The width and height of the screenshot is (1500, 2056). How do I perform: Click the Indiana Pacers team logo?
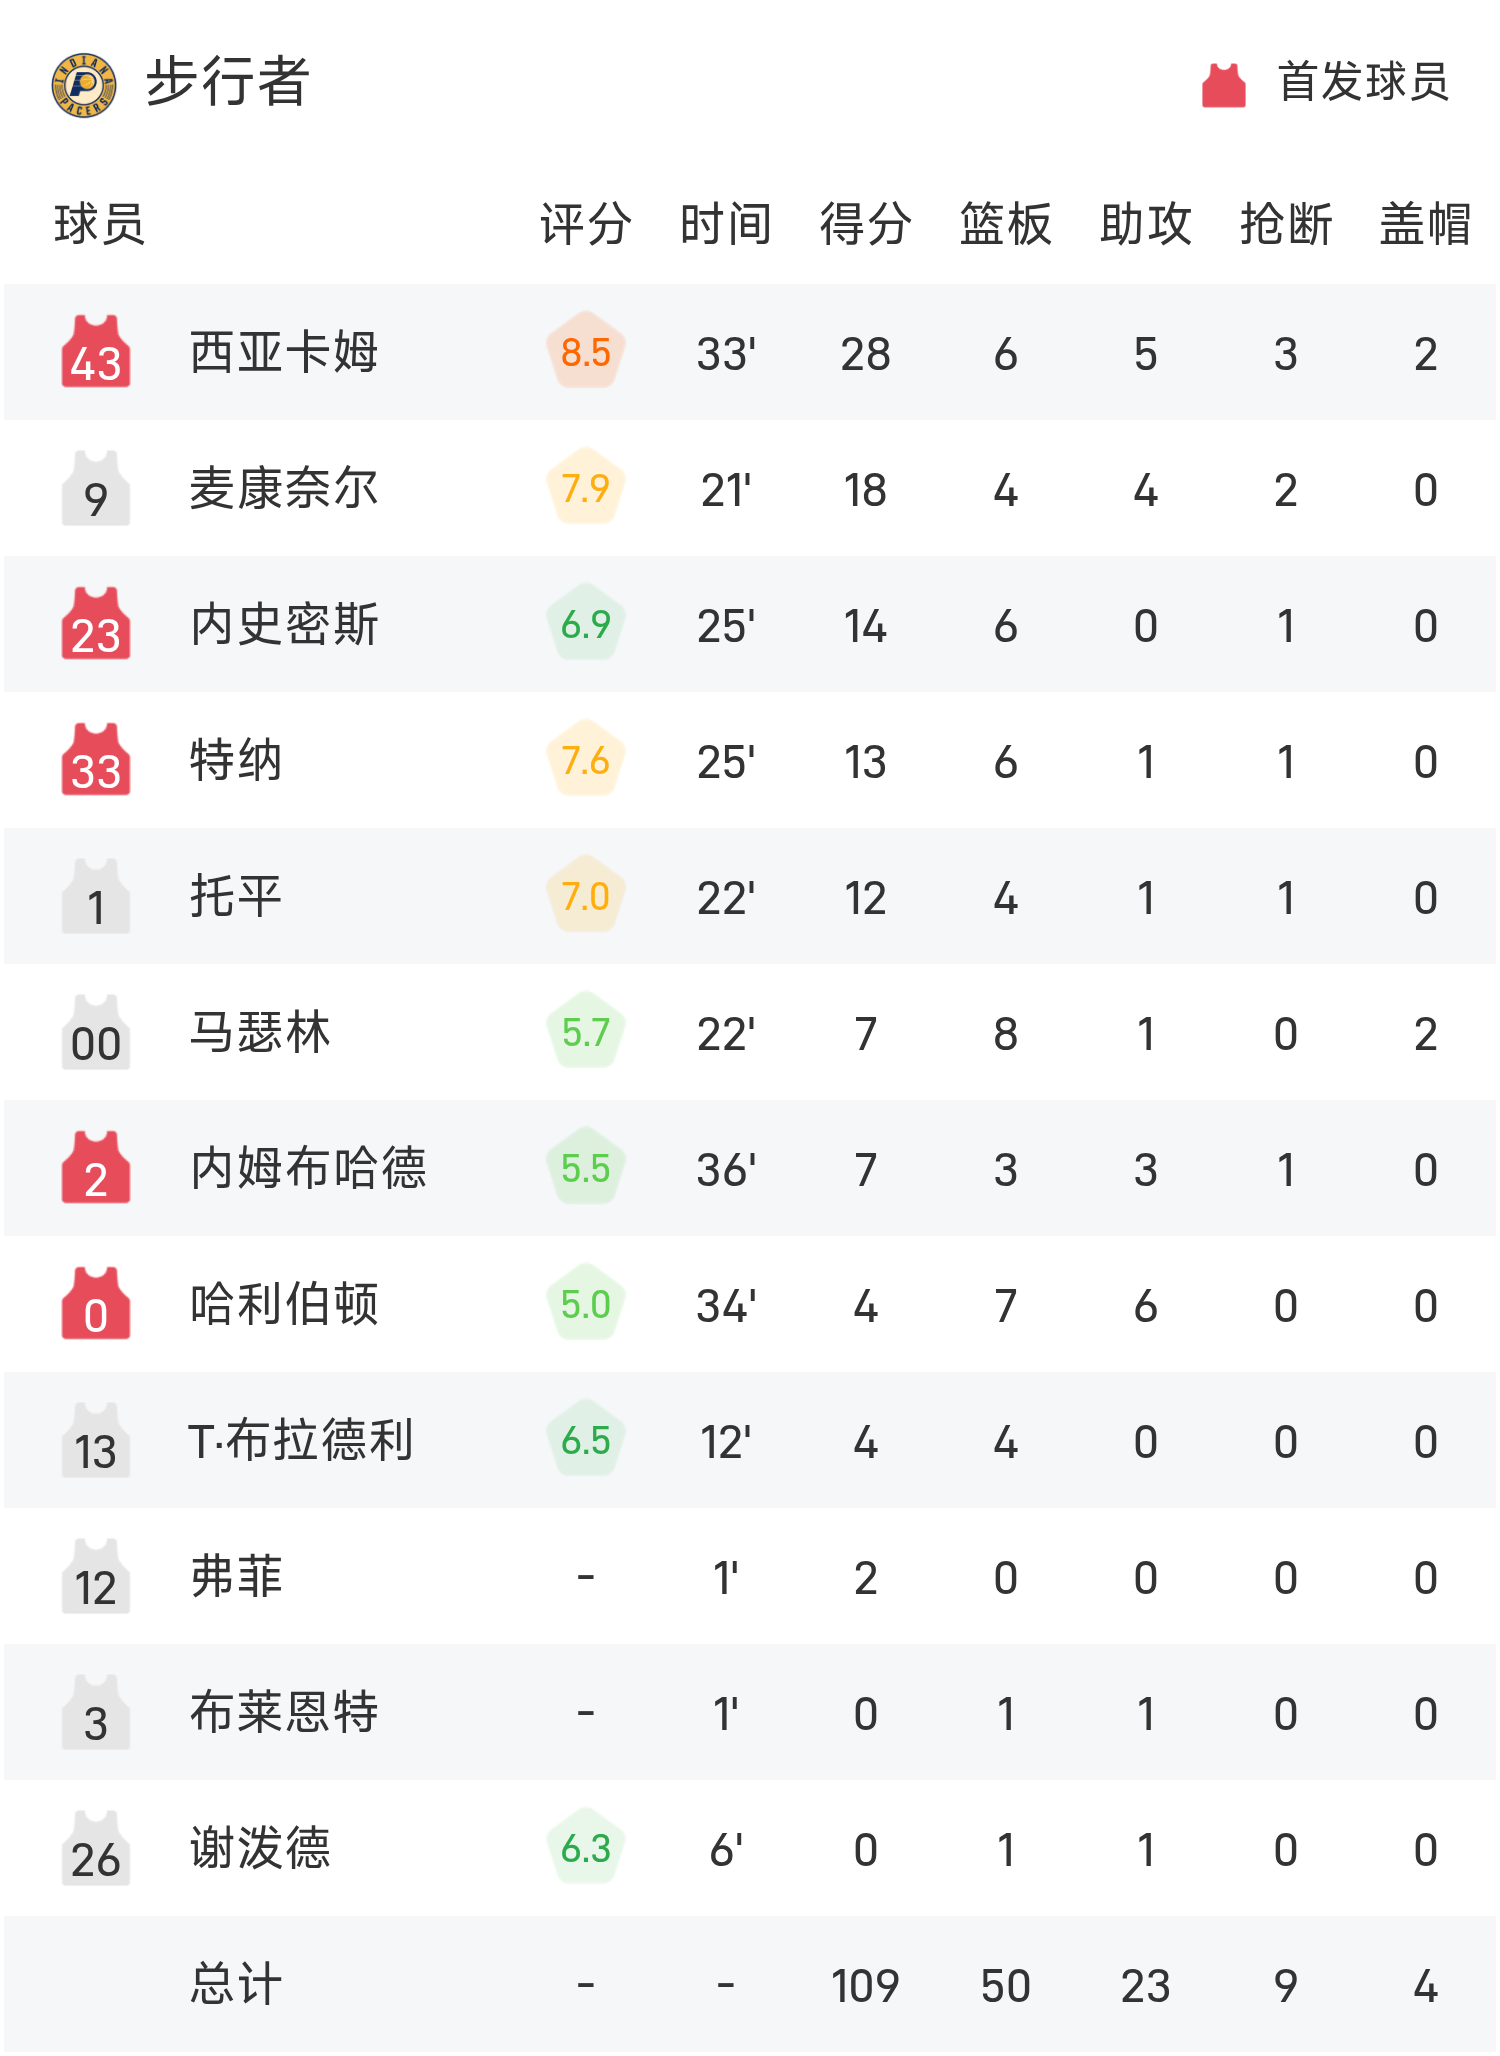pyautogui.click(x=84, y=84)
